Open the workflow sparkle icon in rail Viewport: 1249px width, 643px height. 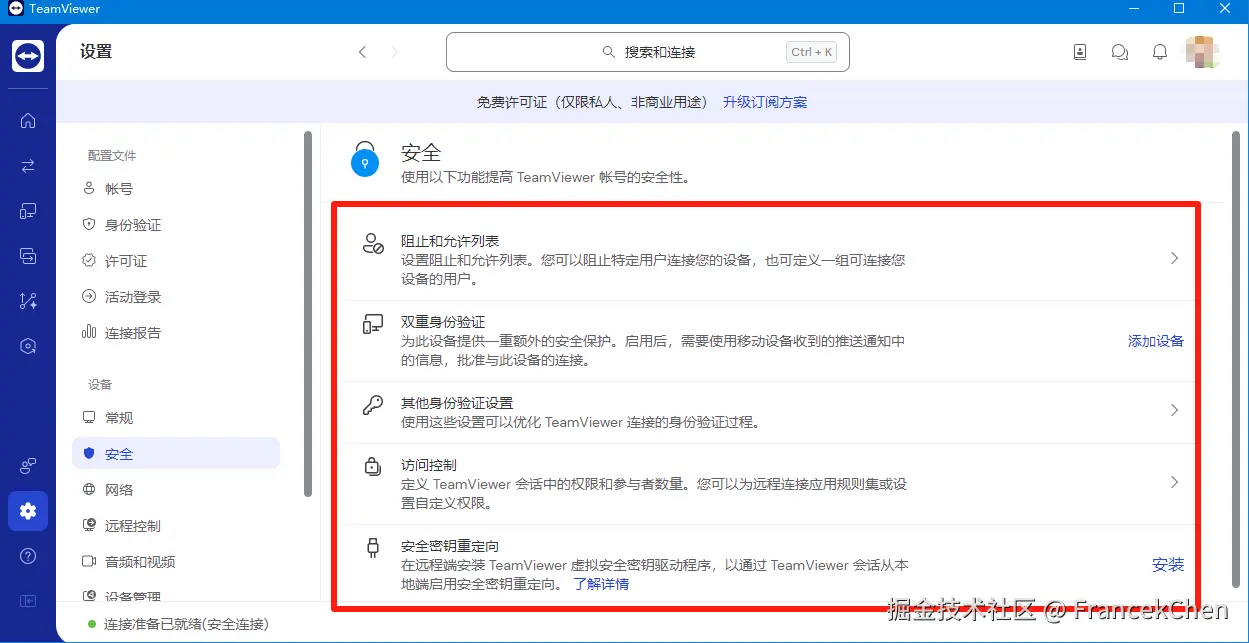[x=28, y=301]
